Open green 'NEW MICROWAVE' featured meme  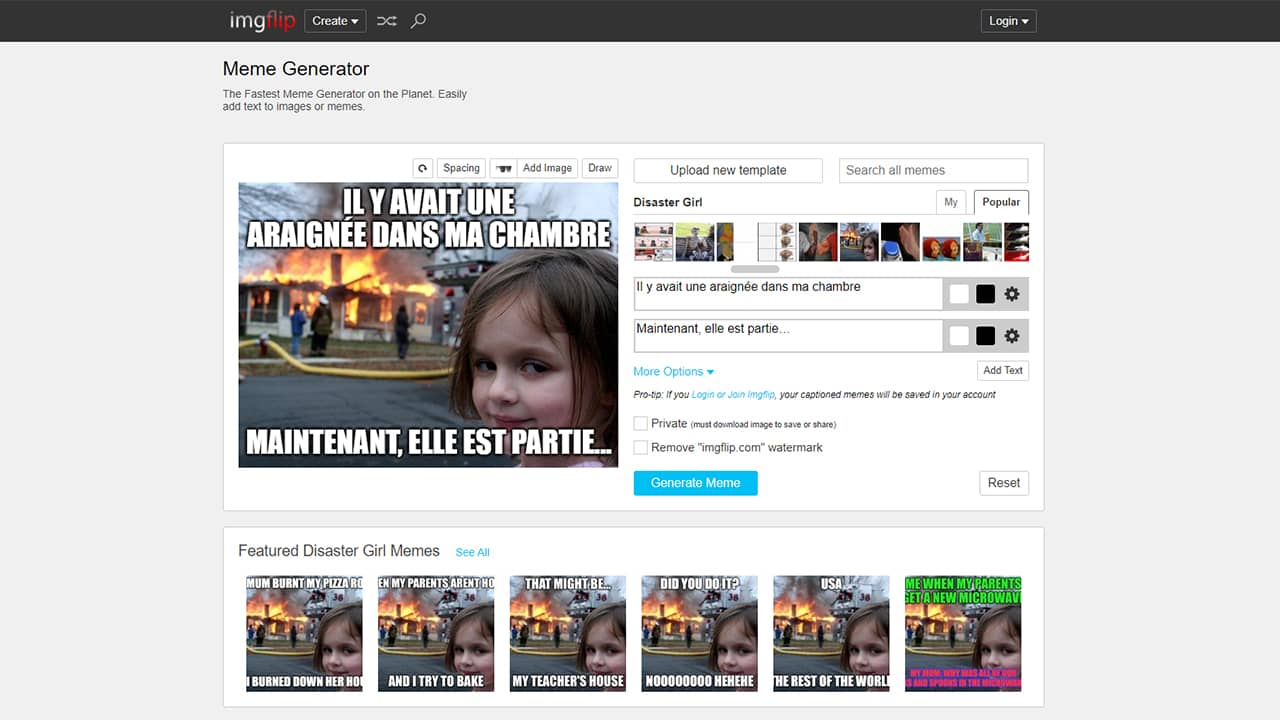963,633
